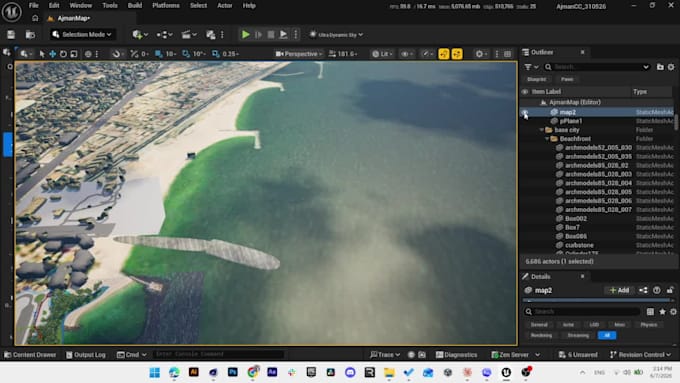
Task: Click the Save Current Level icon
Action: point(11,35)
